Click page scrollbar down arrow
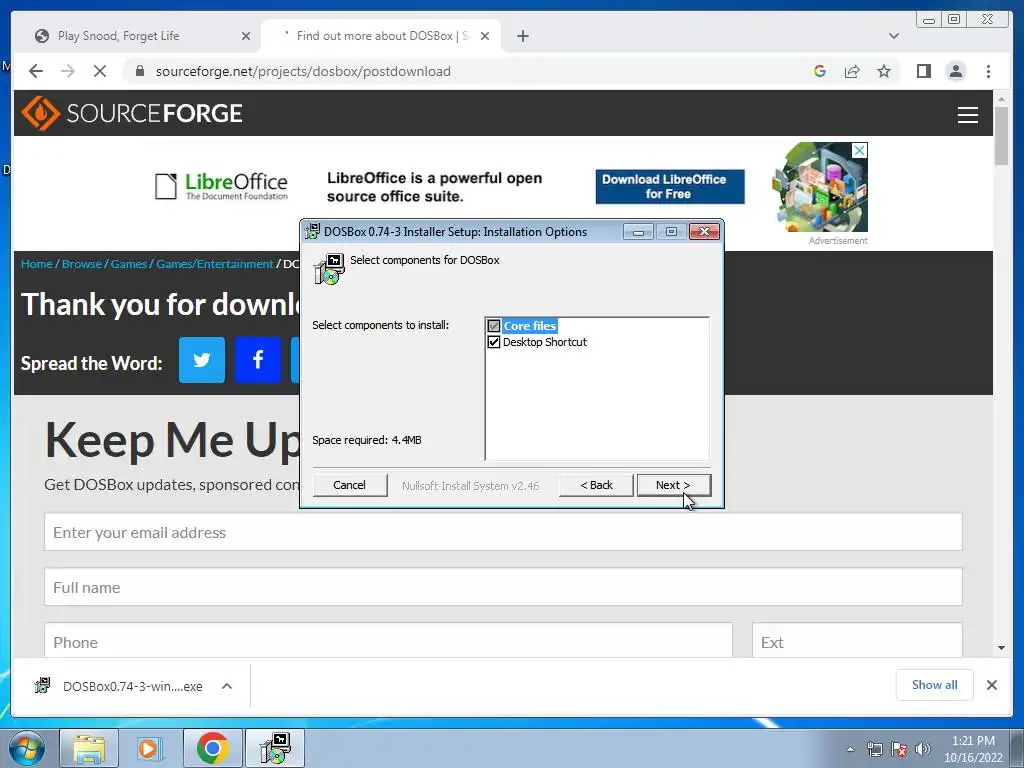 point(1001,648)
